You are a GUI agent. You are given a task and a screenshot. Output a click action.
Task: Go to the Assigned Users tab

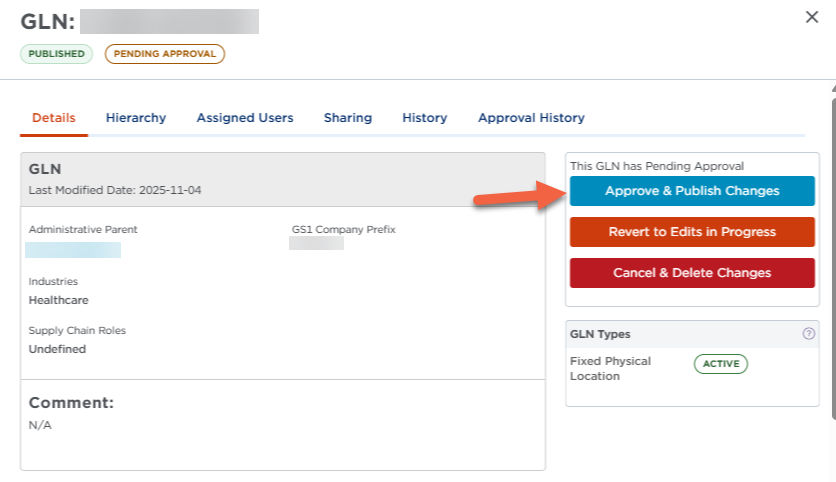(245, 118)
